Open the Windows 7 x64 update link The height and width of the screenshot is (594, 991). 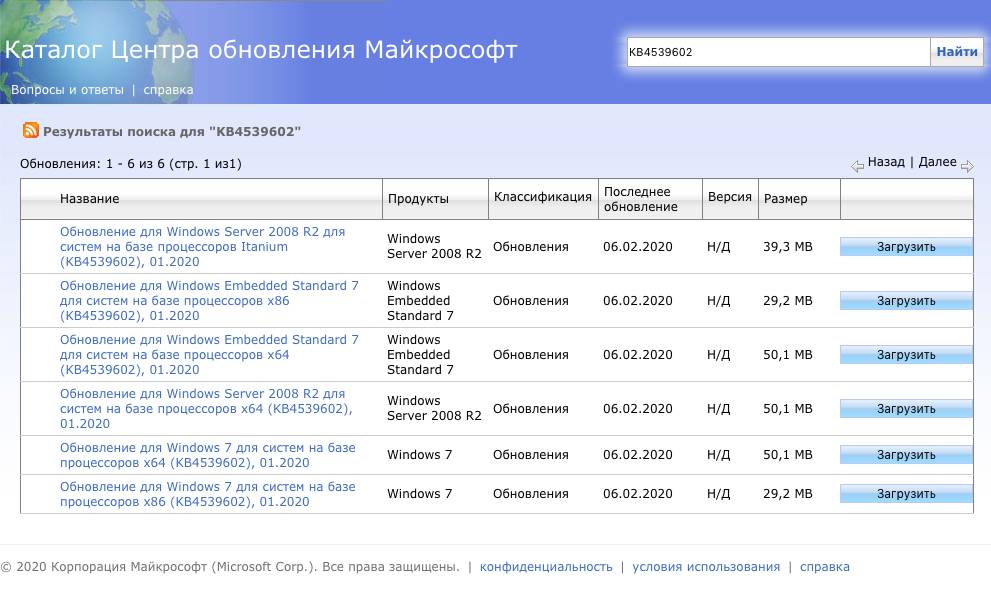point(208,455)
